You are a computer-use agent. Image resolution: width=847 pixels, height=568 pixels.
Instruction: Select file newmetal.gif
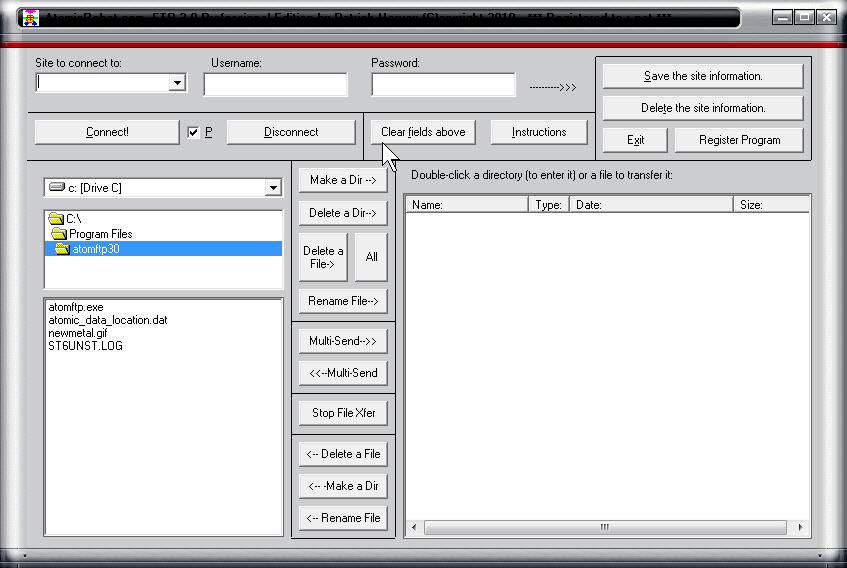pyautogui.click(x=78, y=333)
